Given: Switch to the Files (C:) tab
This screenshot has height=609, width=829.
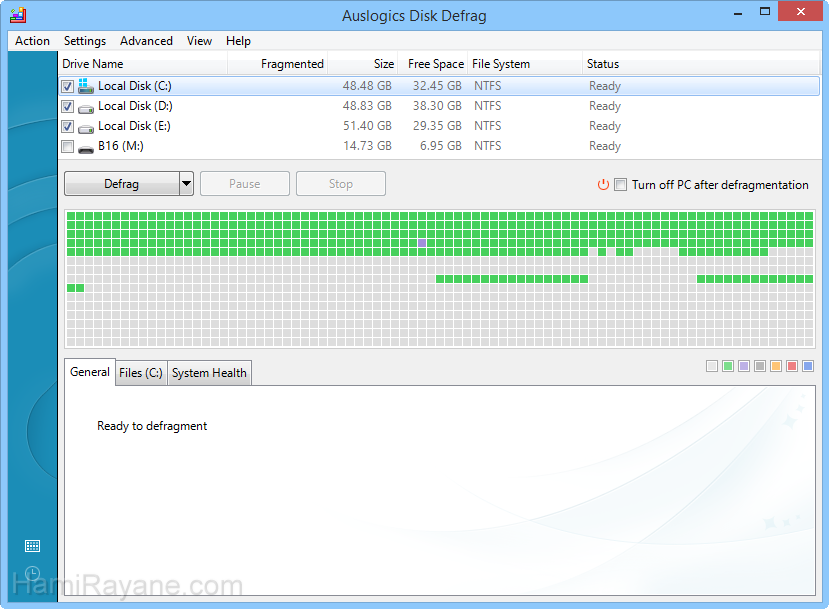Looking at the screenshot, I should 141,373.
